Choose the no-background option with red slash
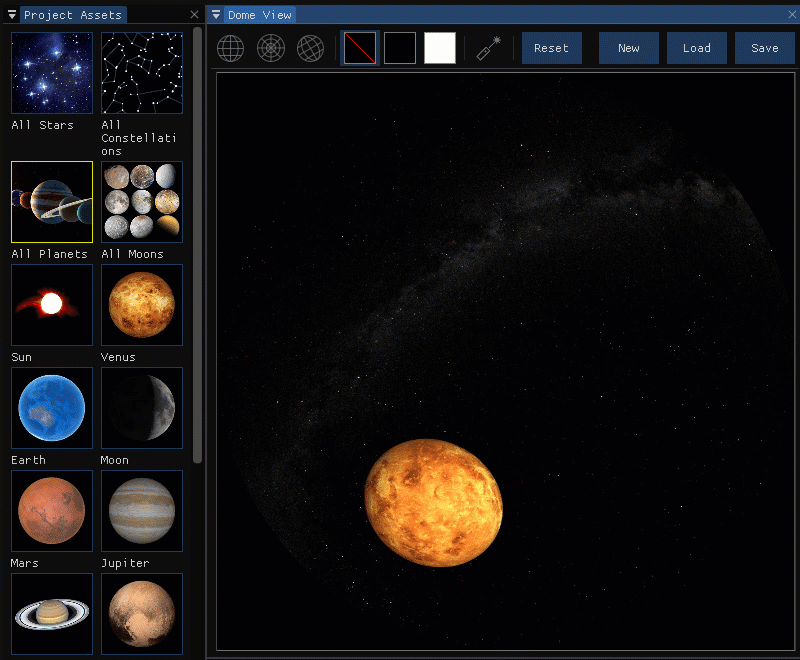 pos(360,48)
